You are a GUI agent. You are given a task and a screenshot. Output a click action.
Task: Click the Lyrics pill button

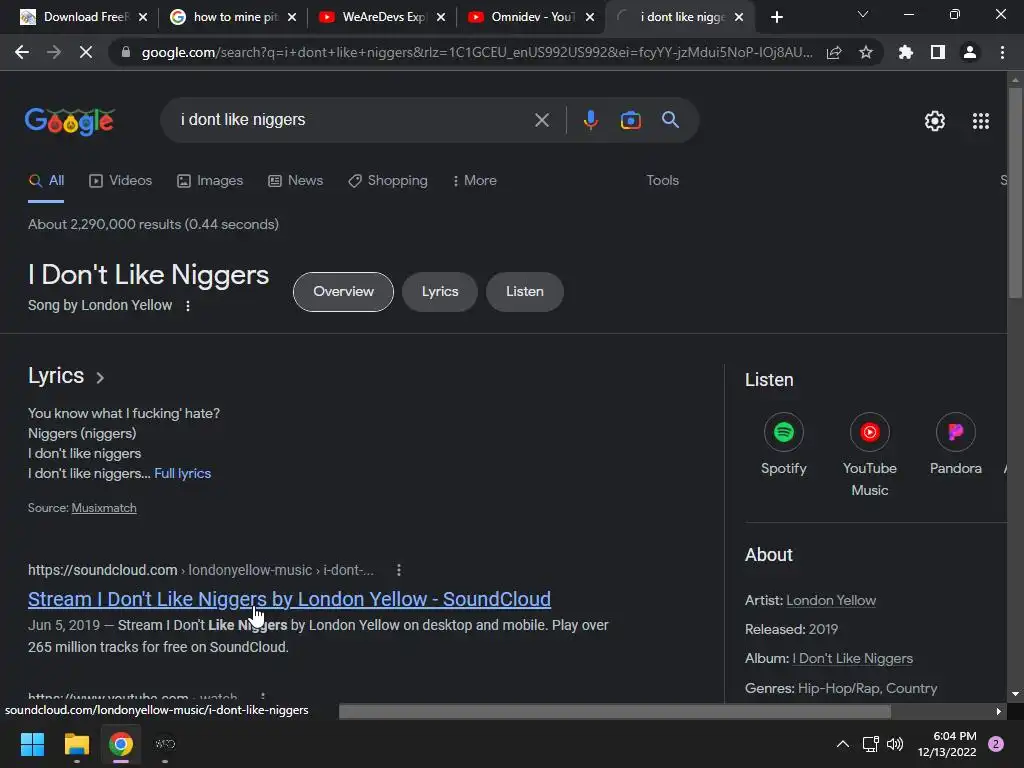[440, 292]
